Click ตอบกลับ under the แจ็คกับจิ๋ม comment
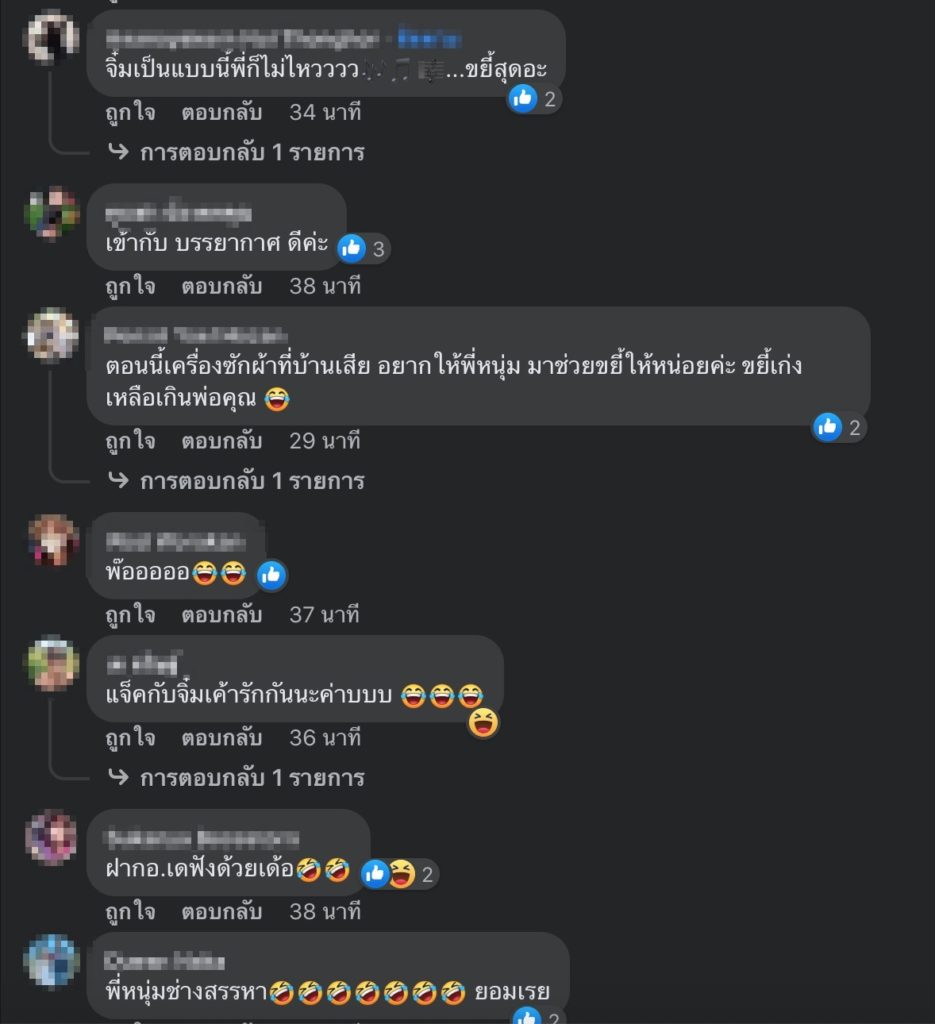 222,738
